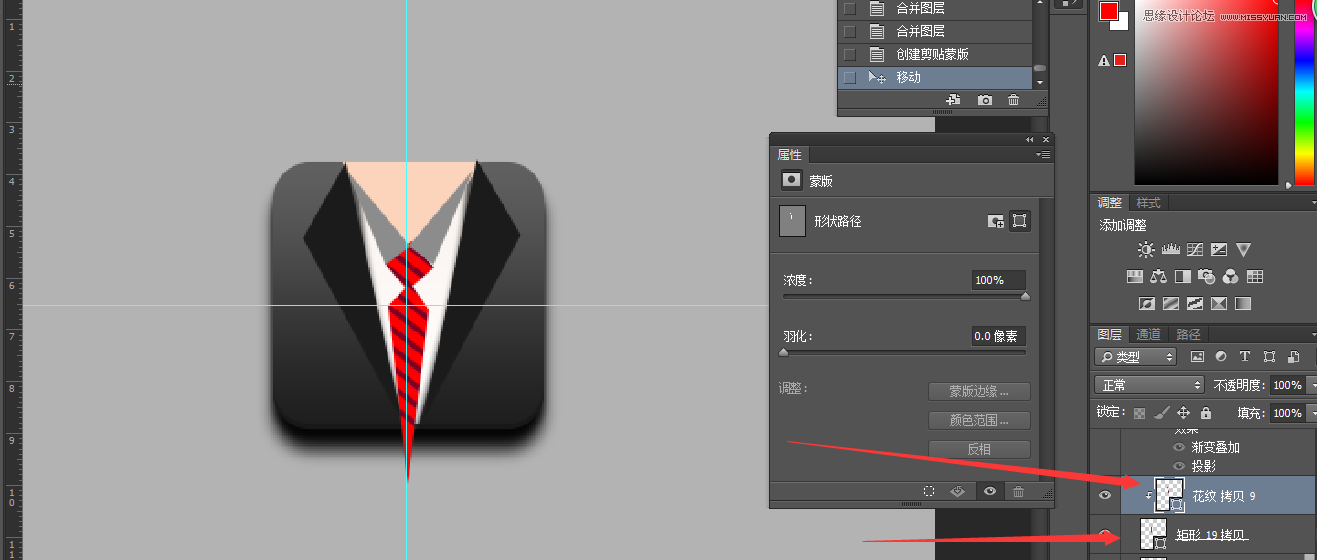
Task: Click the white background color swatch
Action: click(x=1123, y=23)
